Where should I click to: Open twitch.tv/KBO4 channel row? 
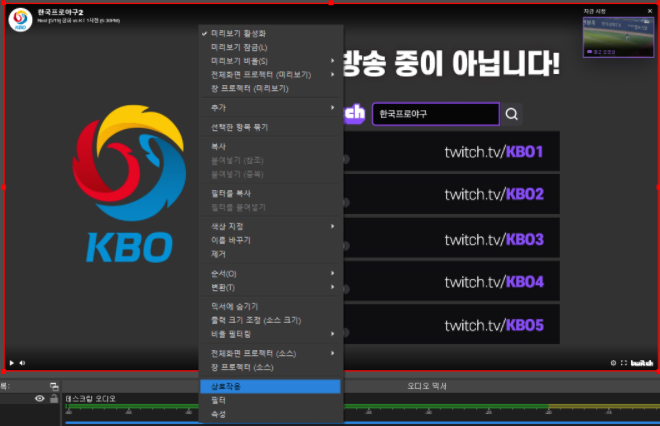click(x=452, y=281)
